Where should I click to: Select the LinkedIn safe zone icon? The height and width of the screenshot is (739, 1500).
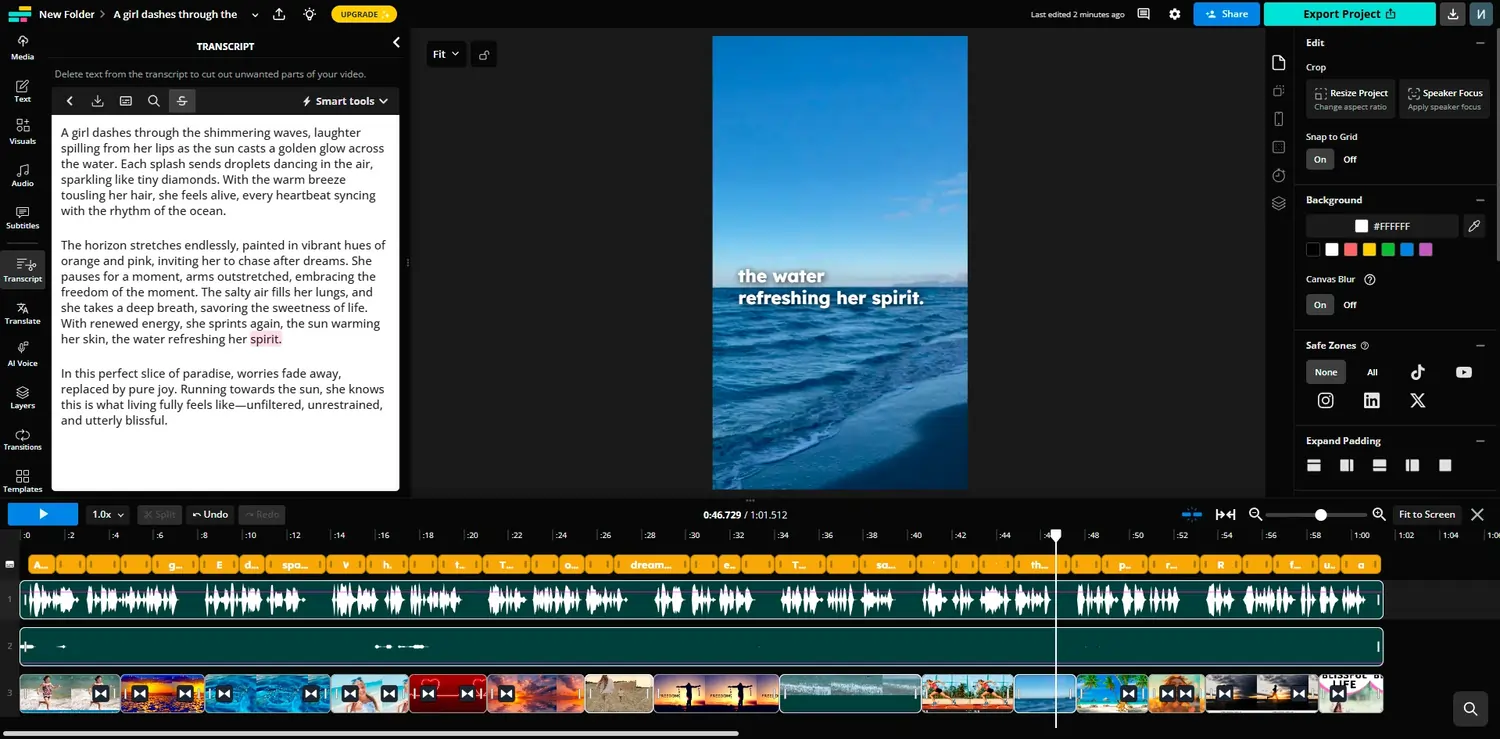click(1372, 400)
